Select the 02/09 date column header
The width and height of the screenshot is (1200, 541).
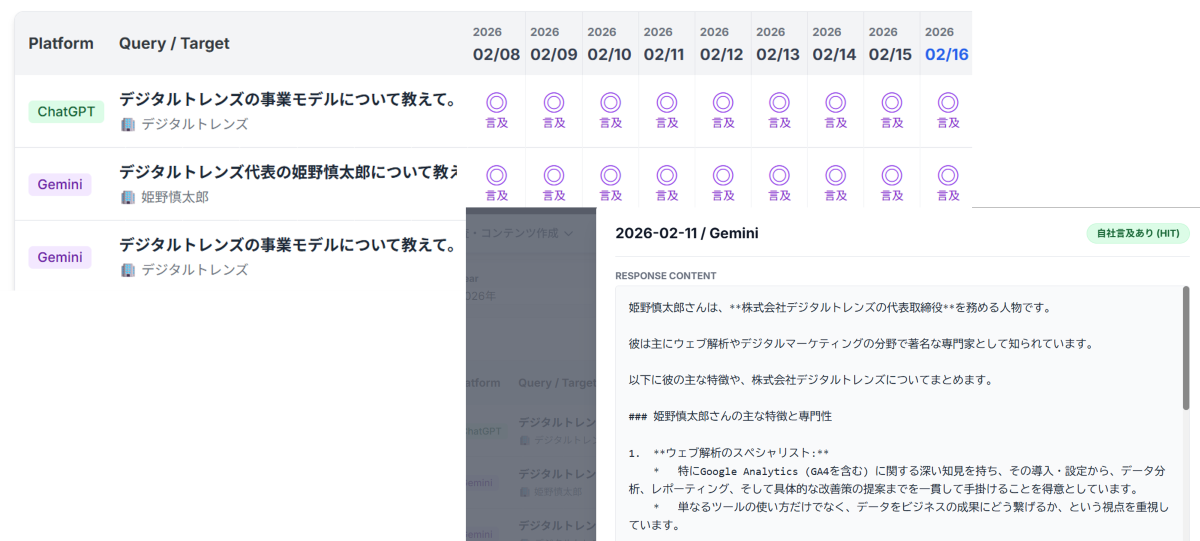coord(554,45)
